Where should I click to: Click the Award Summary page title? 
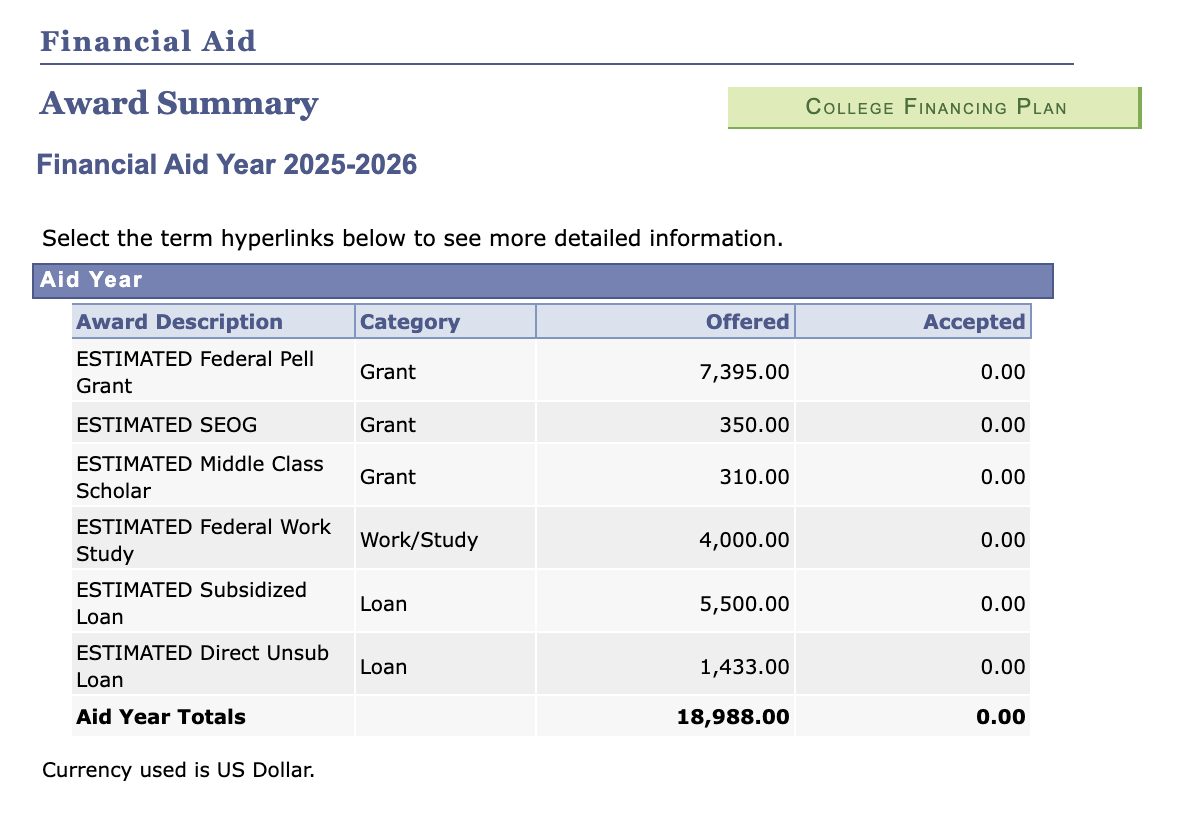(x=179, y=103)
